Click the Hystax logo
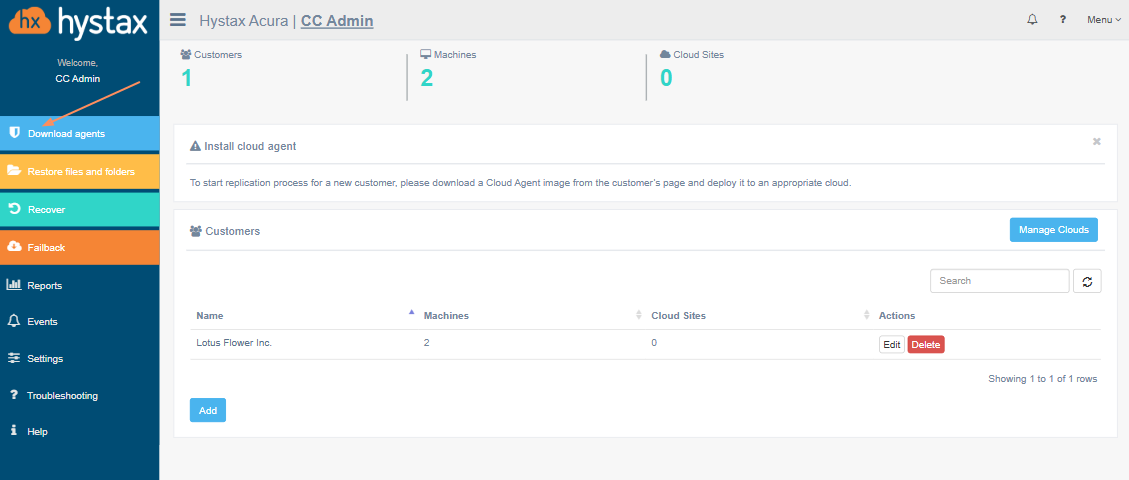The image size is (1129, 480). pyautogui.click(x=78, y=22)
